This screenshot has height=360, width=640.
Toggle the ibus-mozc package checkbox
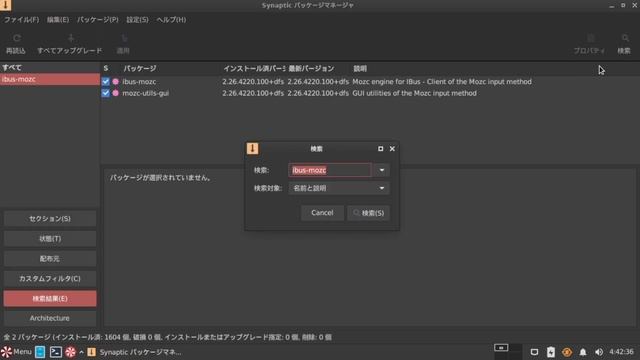(106, 82)
